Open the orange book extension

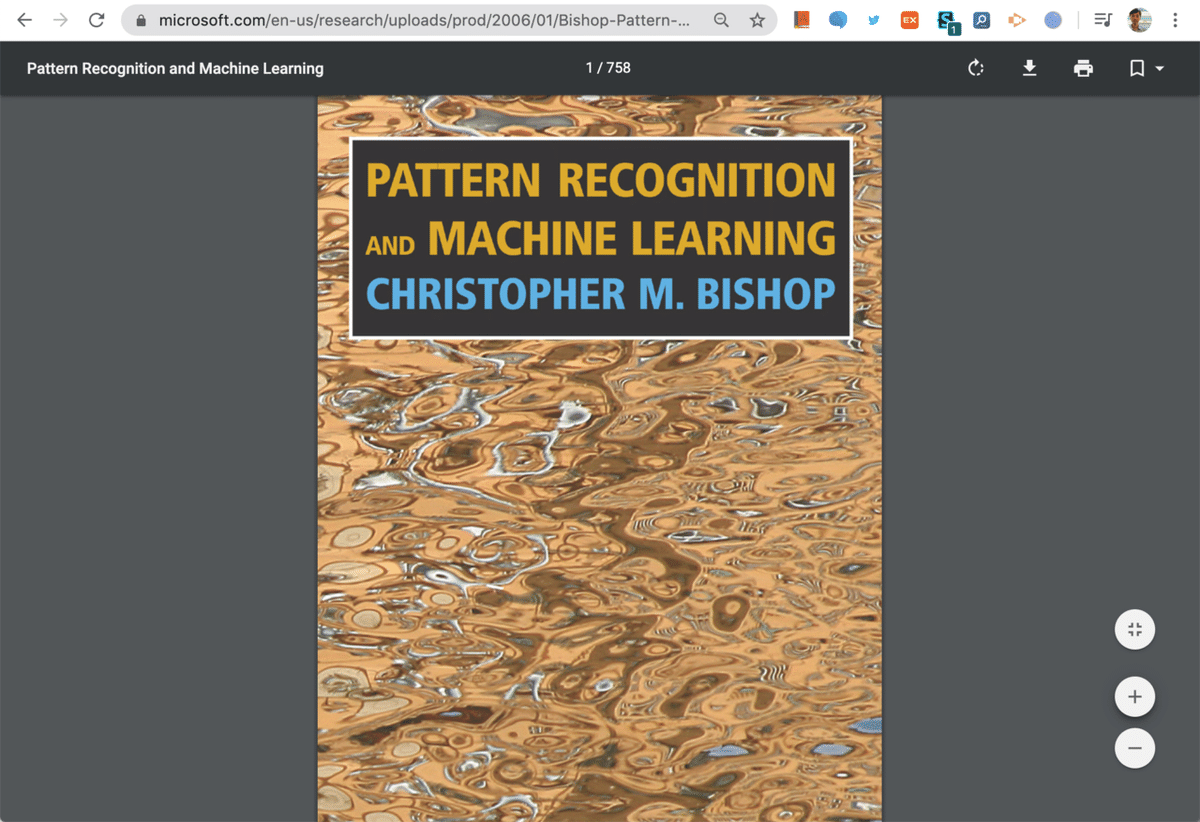point(801,20)
